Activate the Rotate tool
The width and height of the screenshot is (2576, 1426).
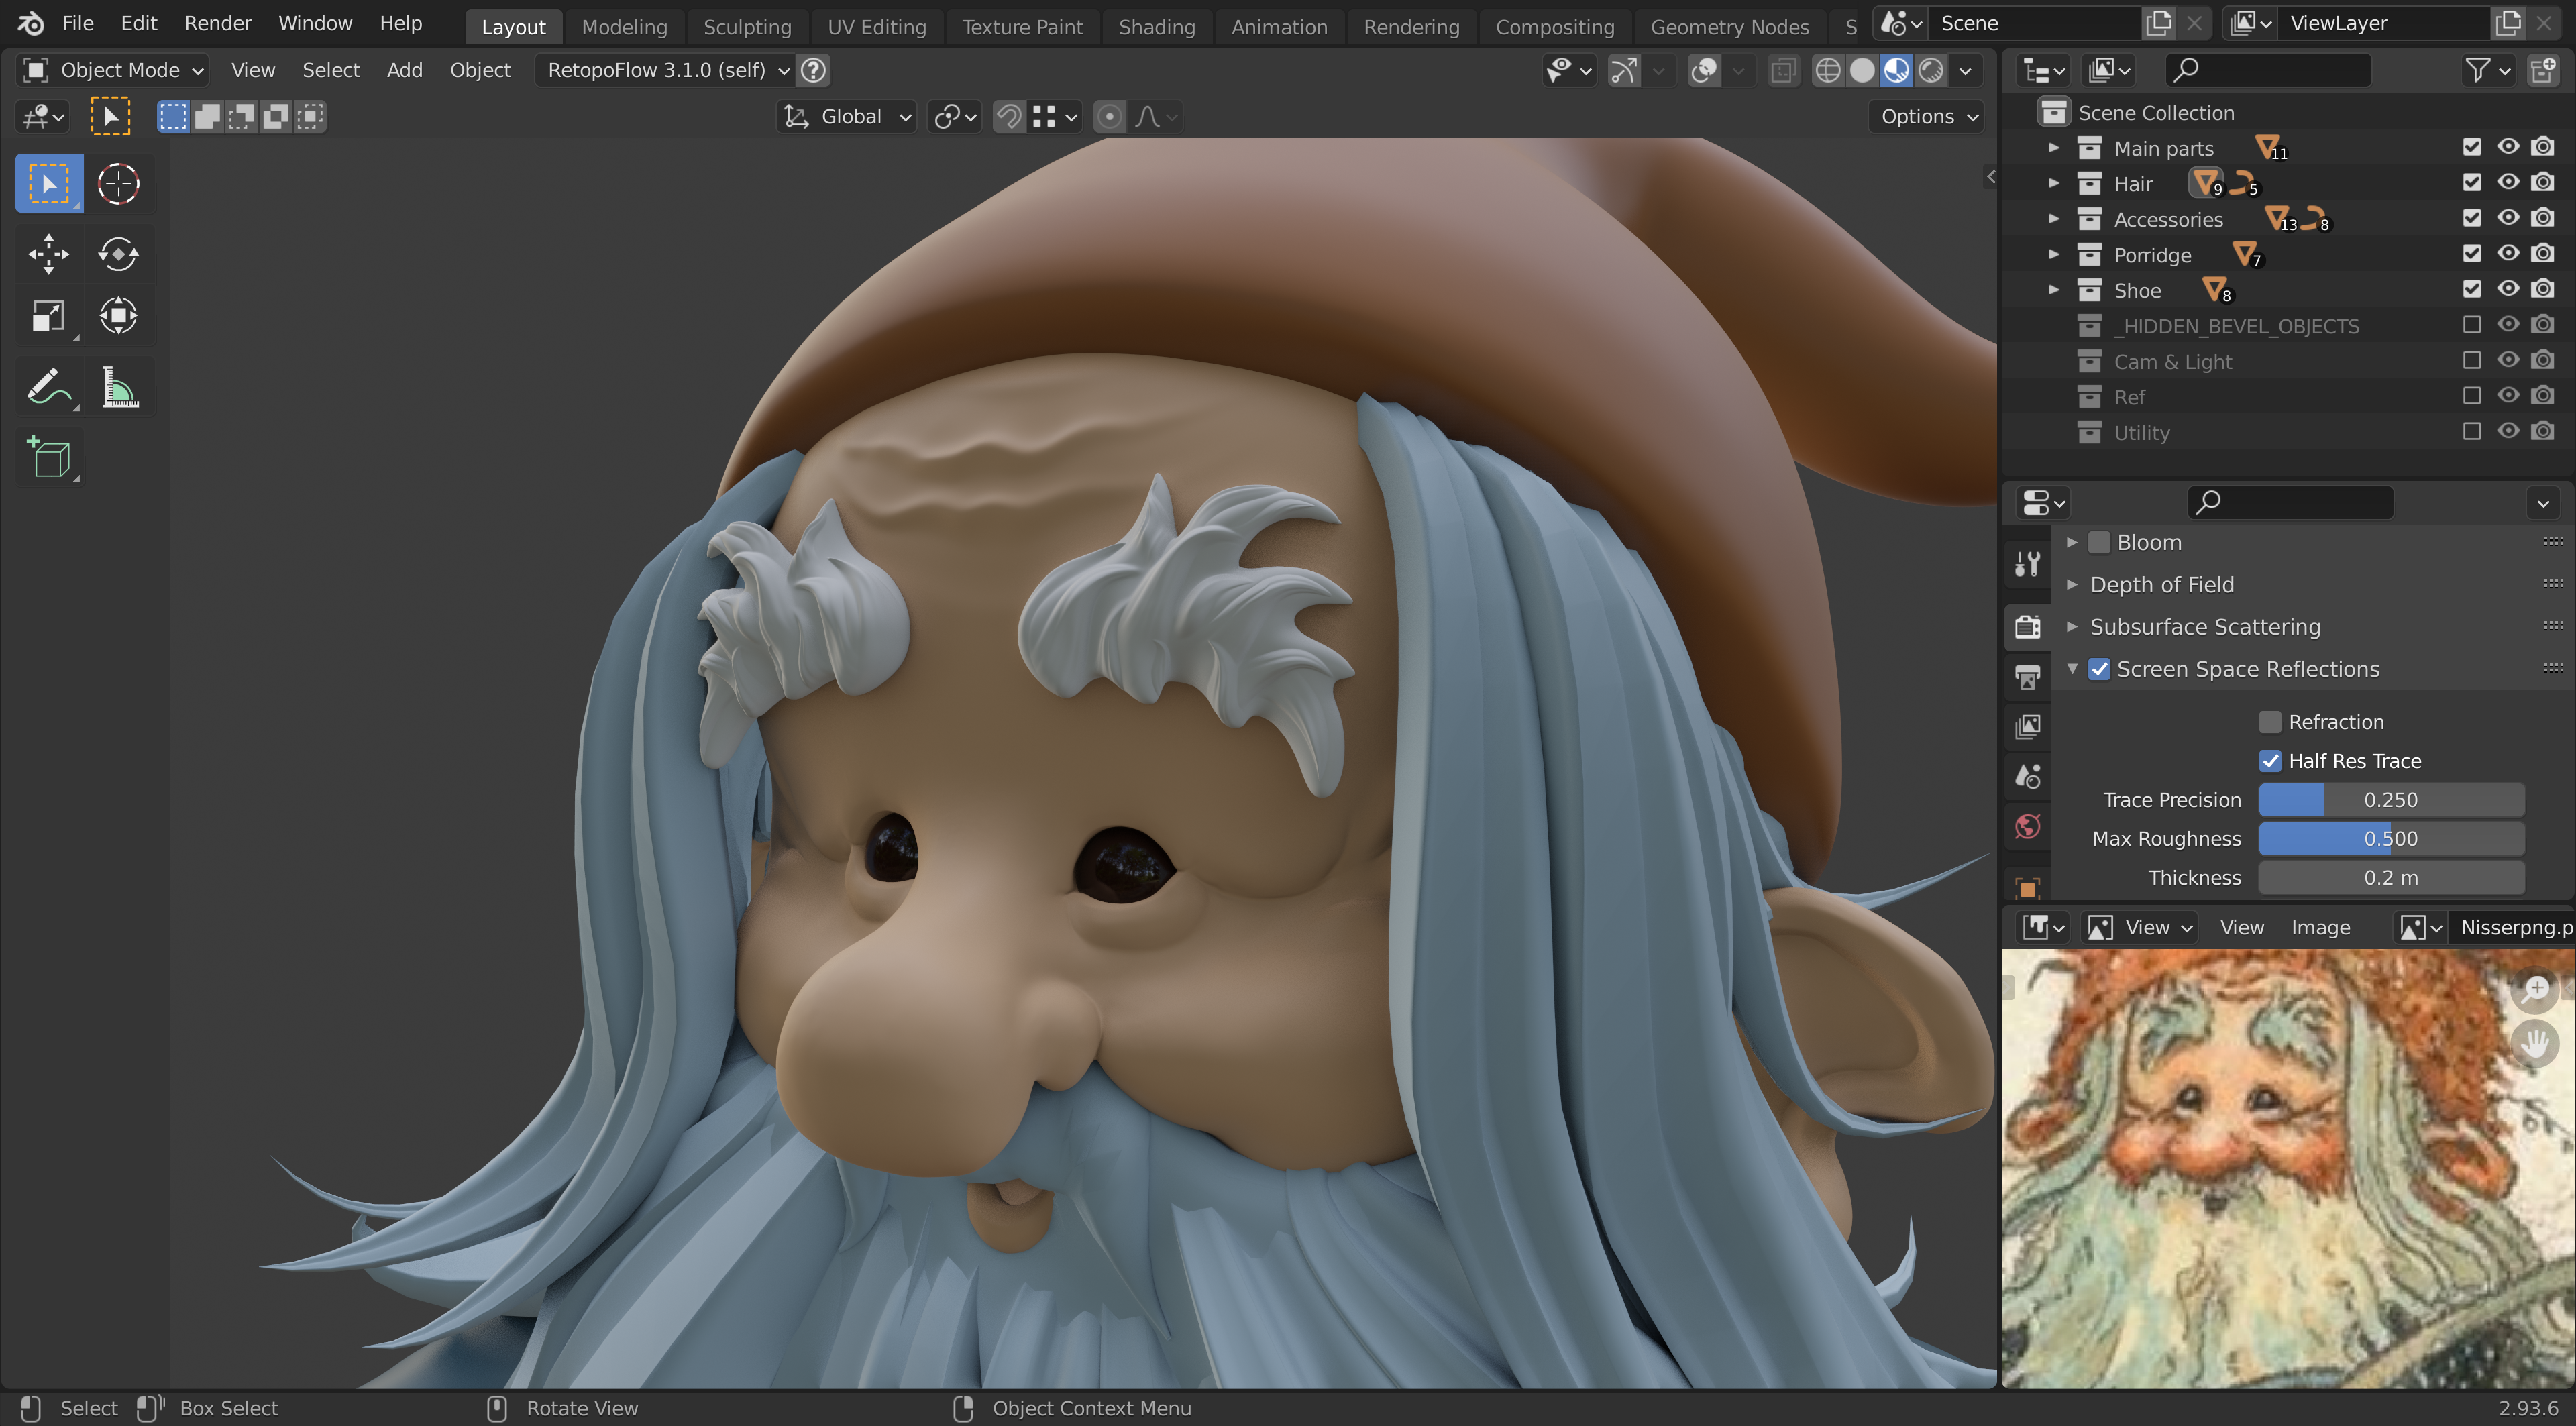pyautogui.click(x=118, y=254)
